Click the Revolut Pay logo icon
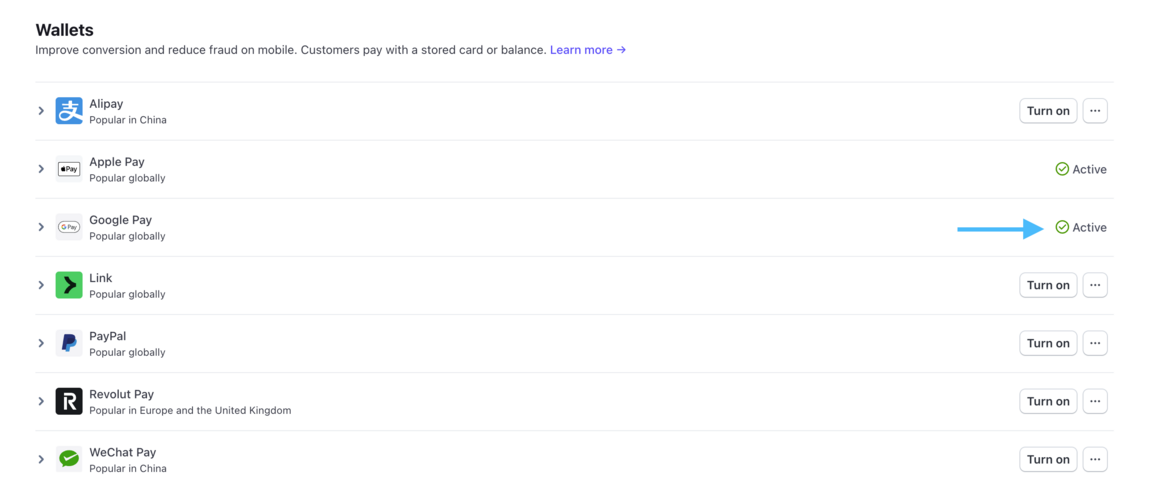Viewport: 1150px width, 501px height. pyautogui.click(x=69, y=401)
